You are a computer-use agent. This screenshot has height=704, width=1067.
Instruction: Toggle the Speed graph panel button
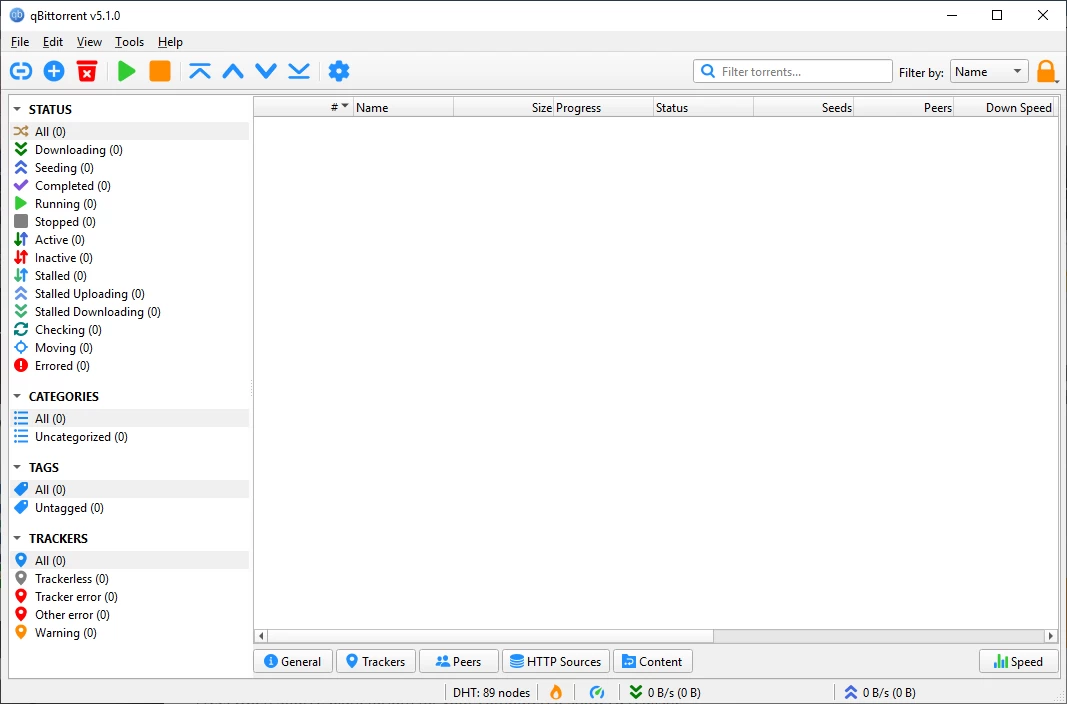tap(1018, 661)
